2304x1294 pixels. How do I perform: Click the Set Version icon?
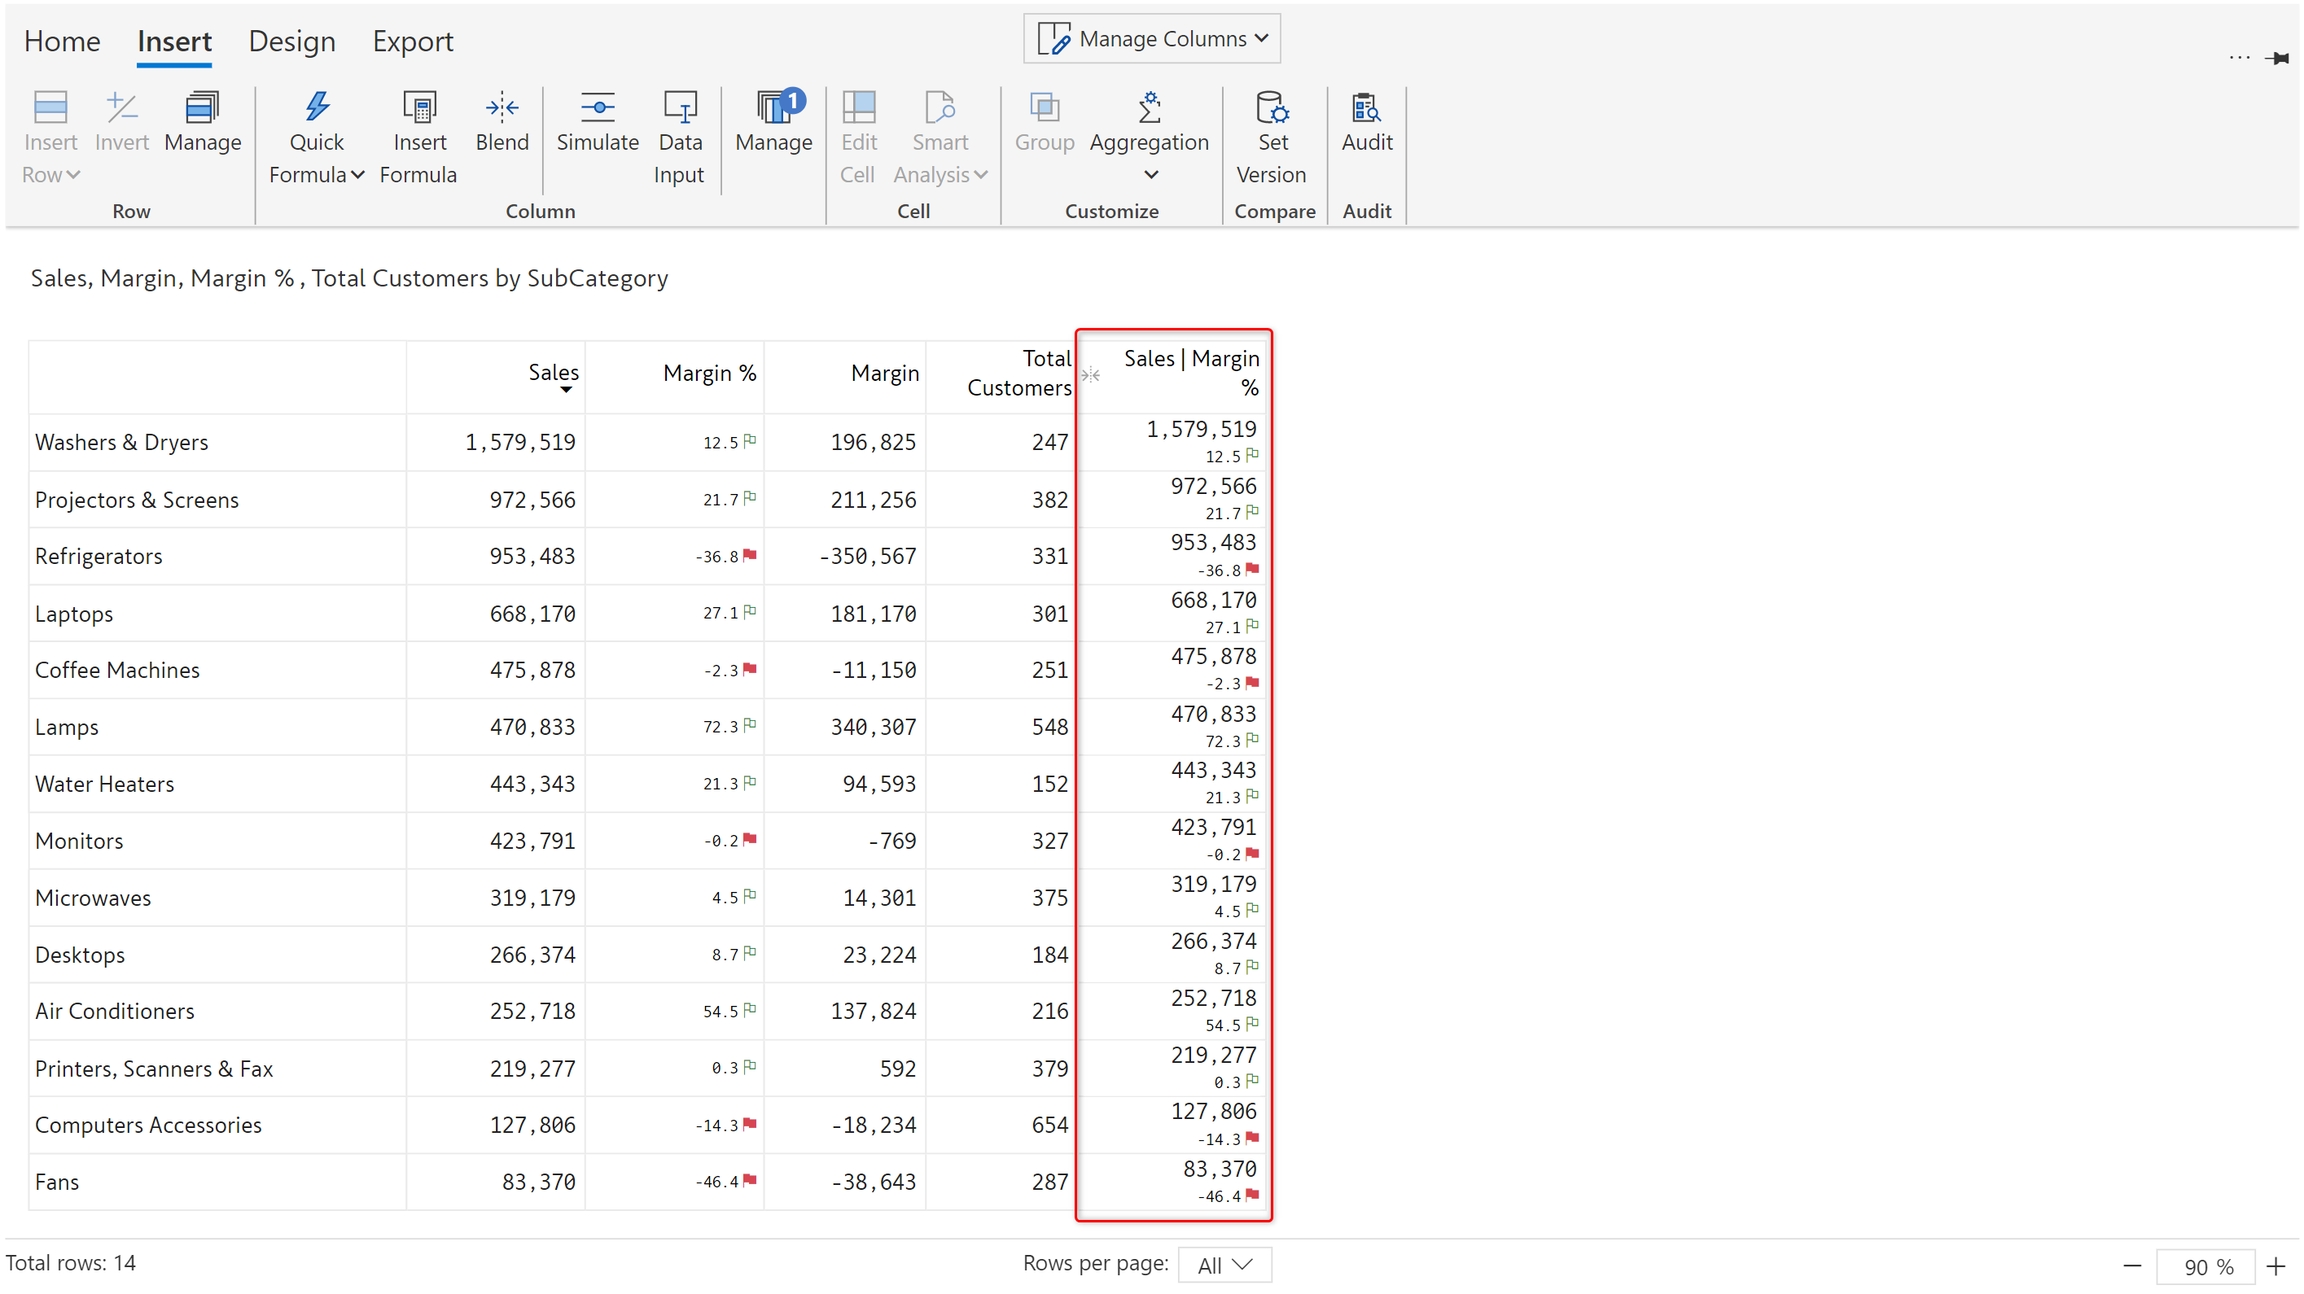pos(1271,107)
